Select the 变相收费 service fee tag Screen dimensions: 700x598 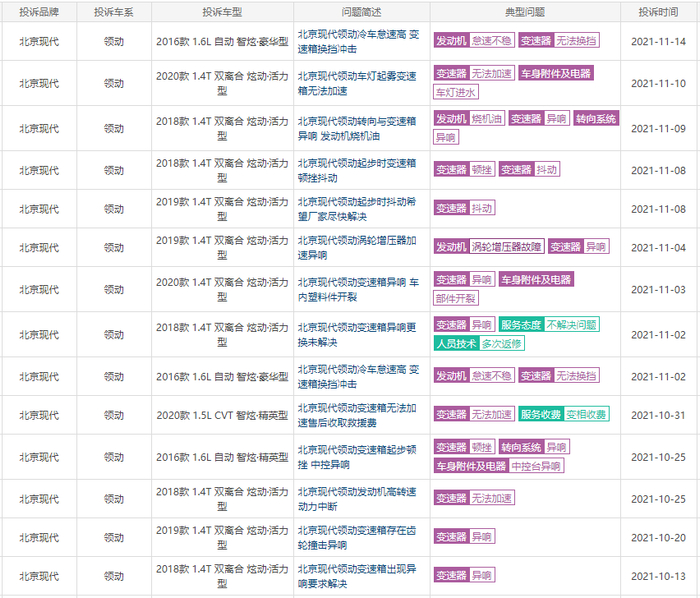click(586, 415)
